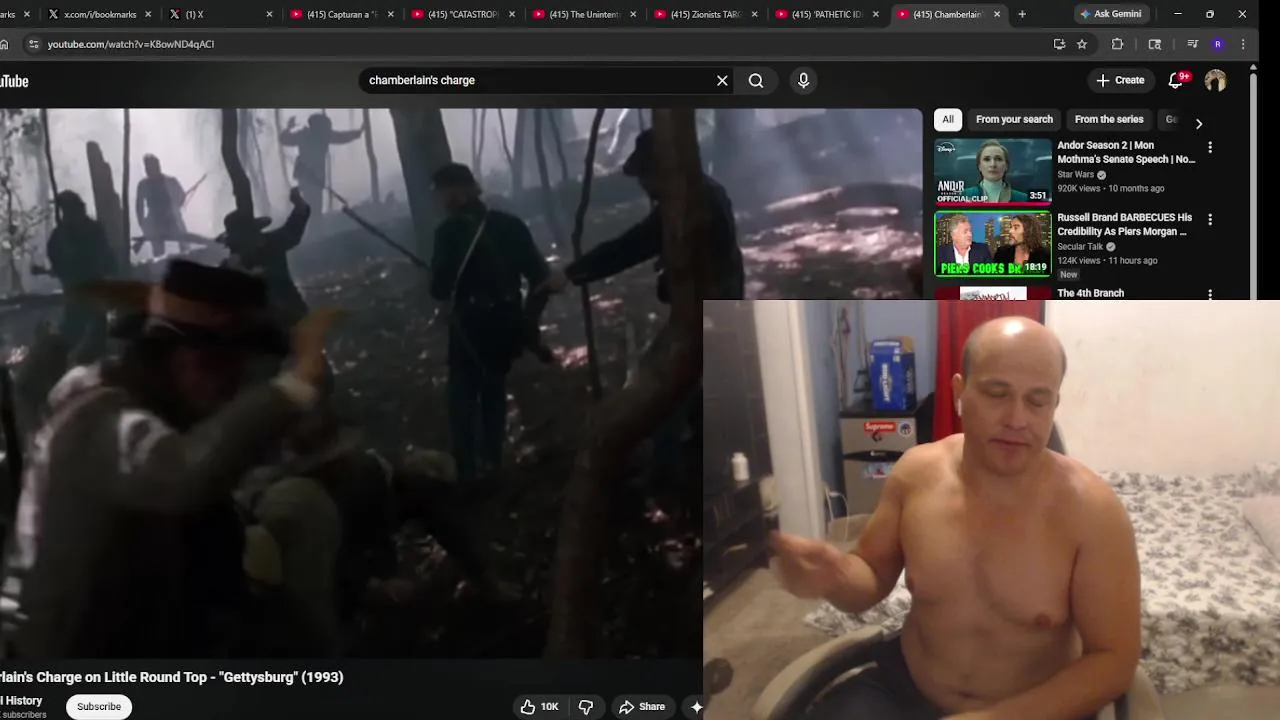This screenshot has height=720, width=1280.
Task: Click the Create button
Action: 1120,80
